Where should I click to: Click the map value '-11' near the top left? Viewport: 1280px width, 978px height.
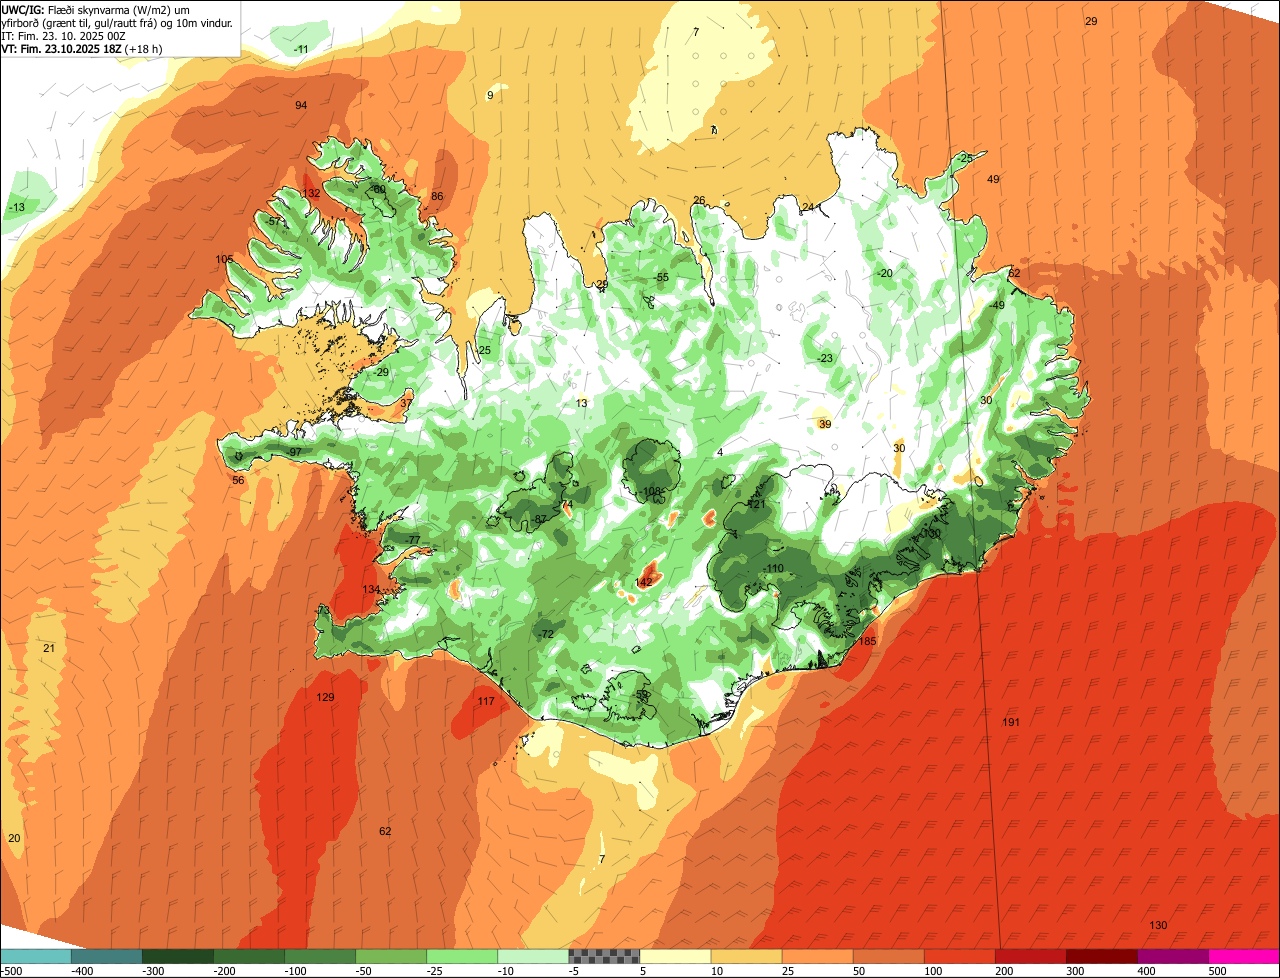tap(301, 49)
